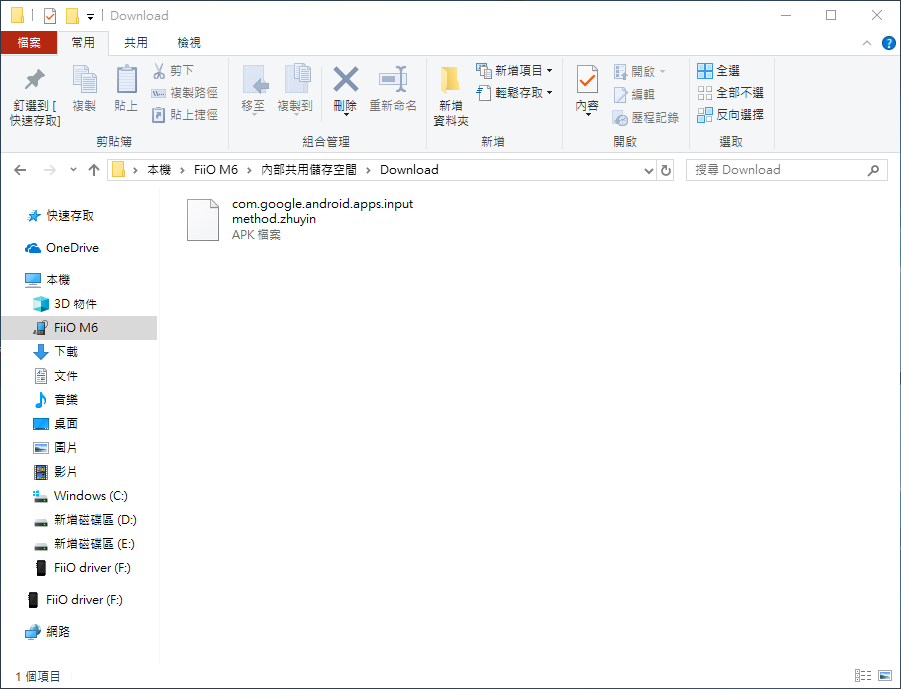Expand the Properties (內容) dropdown arrow
This screenshot has width=901, height=689.
click(x=587, y=114)
